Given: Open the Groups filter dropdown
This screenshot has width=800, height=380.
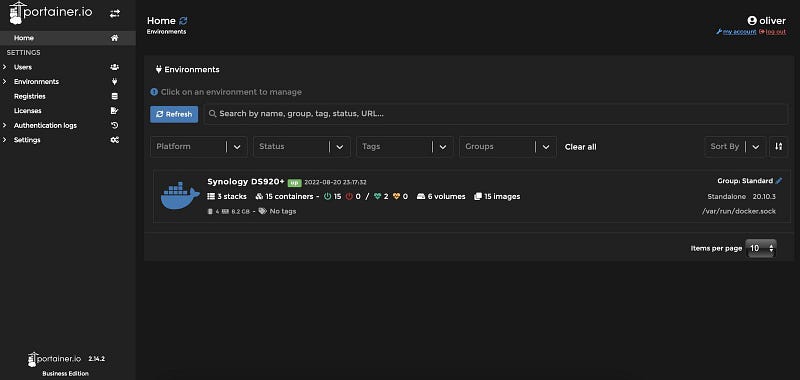Looking at the screenshot, I should pyautogui.click(x=508, y=146).
